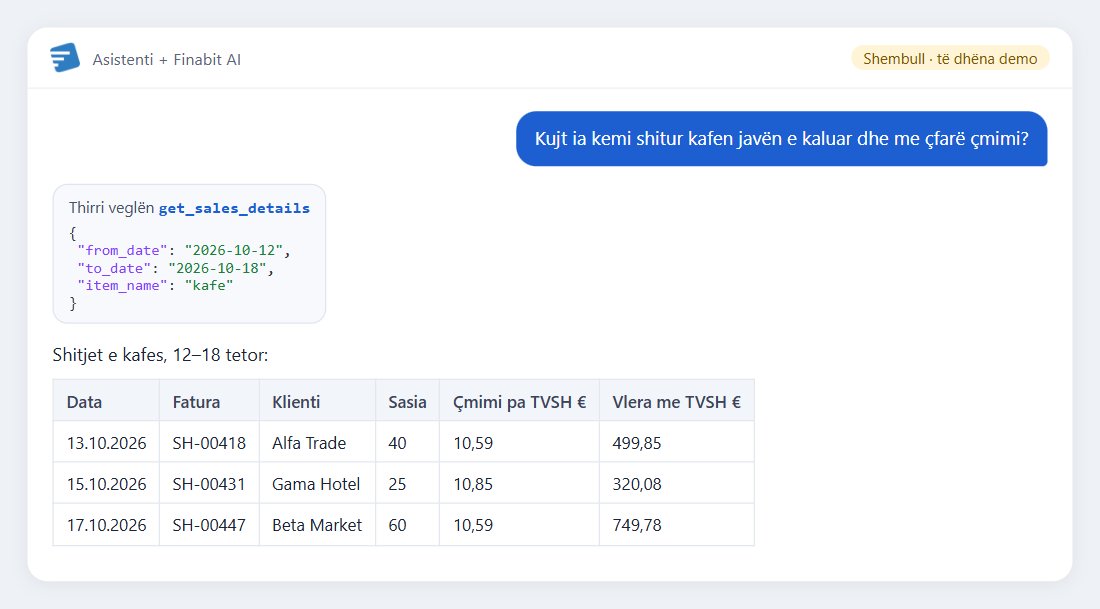This screenshot has width=1100, height=609.
Task: Click the 'Vlera me TVSH €' column header
Action: pos(677,402)
